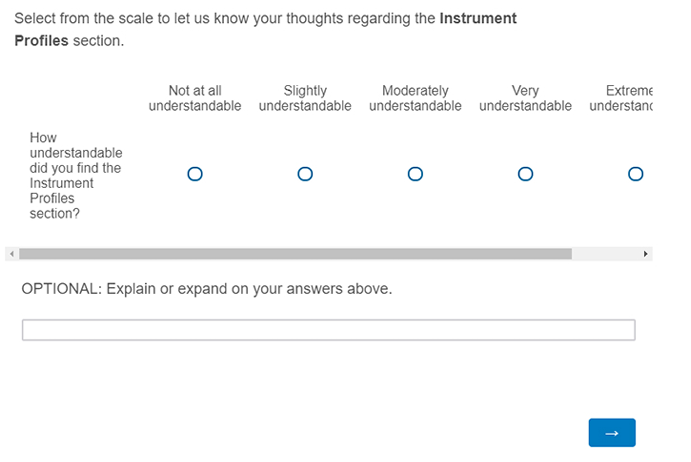This screenshot has height=462, width=691.
Task: Mark the 'Very understandable' radio button
Action: [525, 174]
